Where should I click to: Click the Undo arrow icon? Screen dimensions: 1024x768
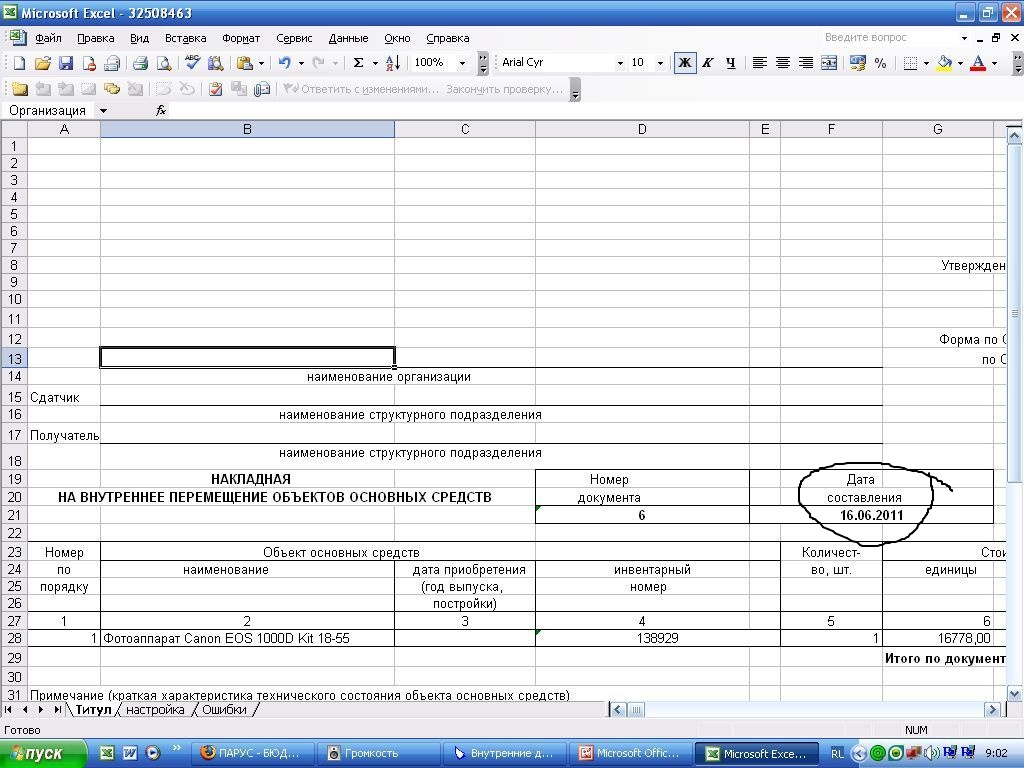pos(284,63)
